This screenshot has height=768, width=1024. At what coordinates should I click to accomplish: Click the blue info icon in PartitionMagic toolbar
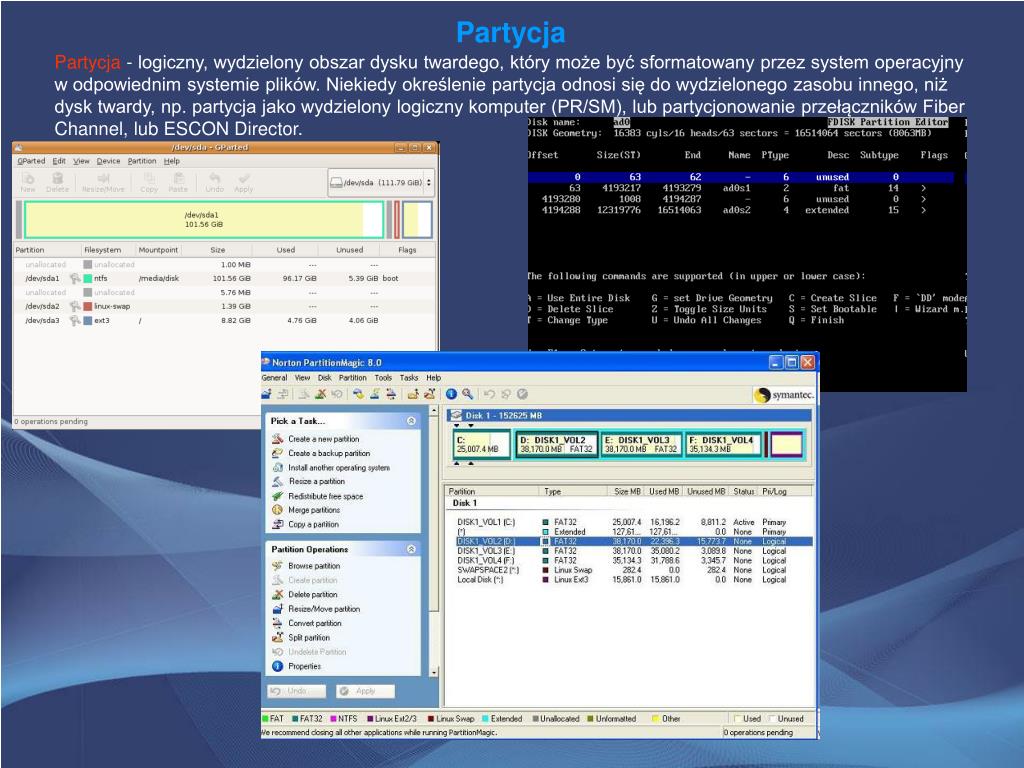451,394
